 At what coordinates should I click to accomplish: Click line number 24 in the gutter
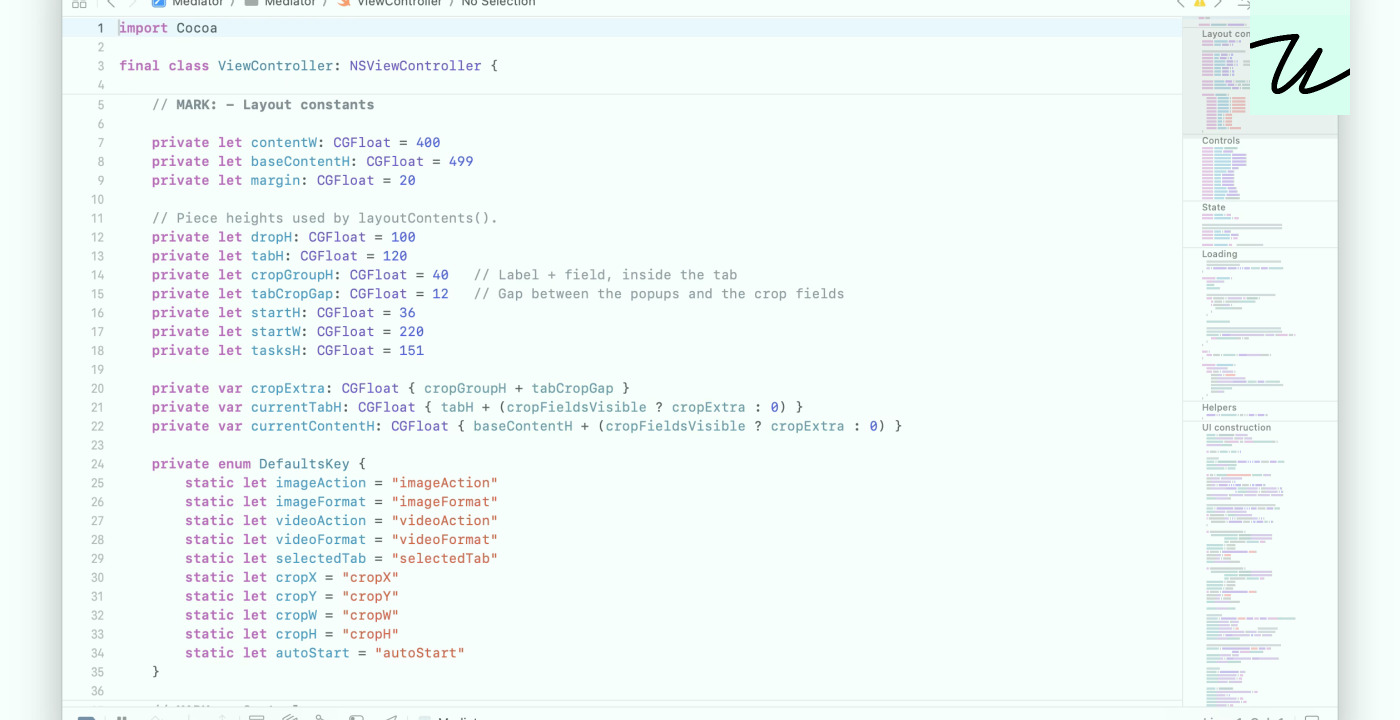[97, 464]
